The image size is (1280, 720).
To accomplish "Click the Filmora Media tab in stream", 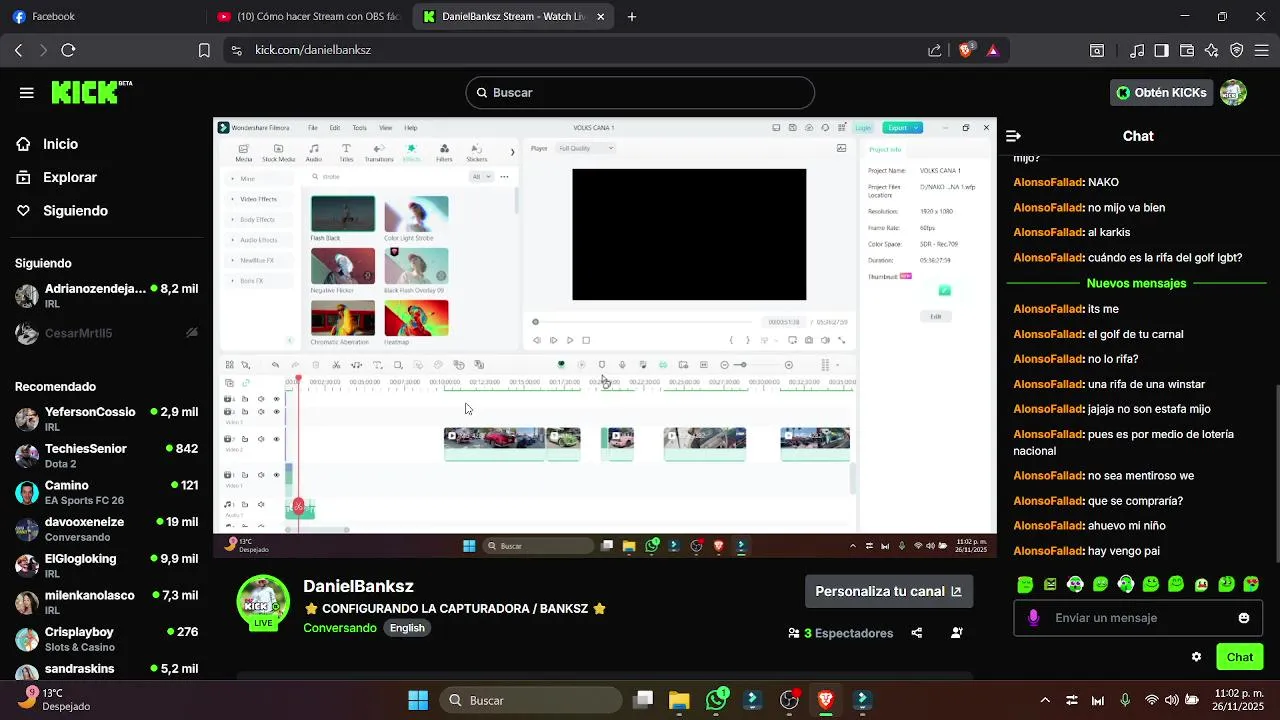I will coord(243,153).
